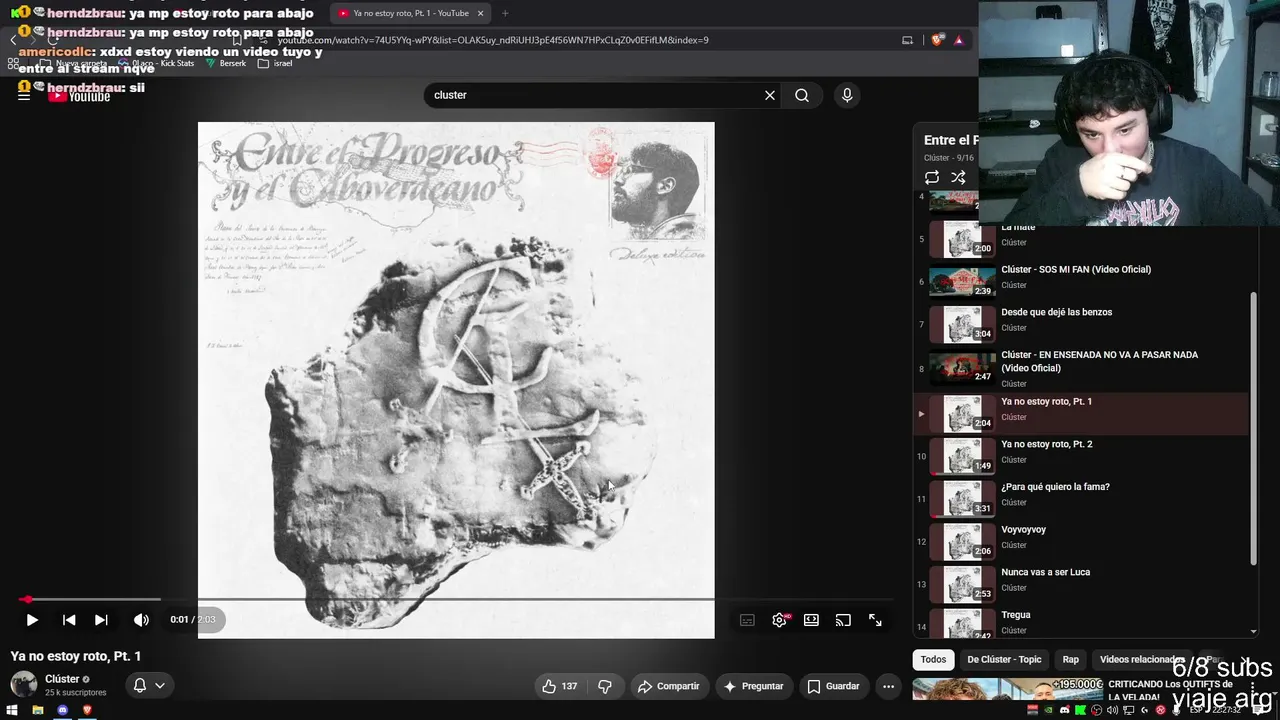1280x720 pixels.
Task: Click the Preguntar button
Action: 754,686
